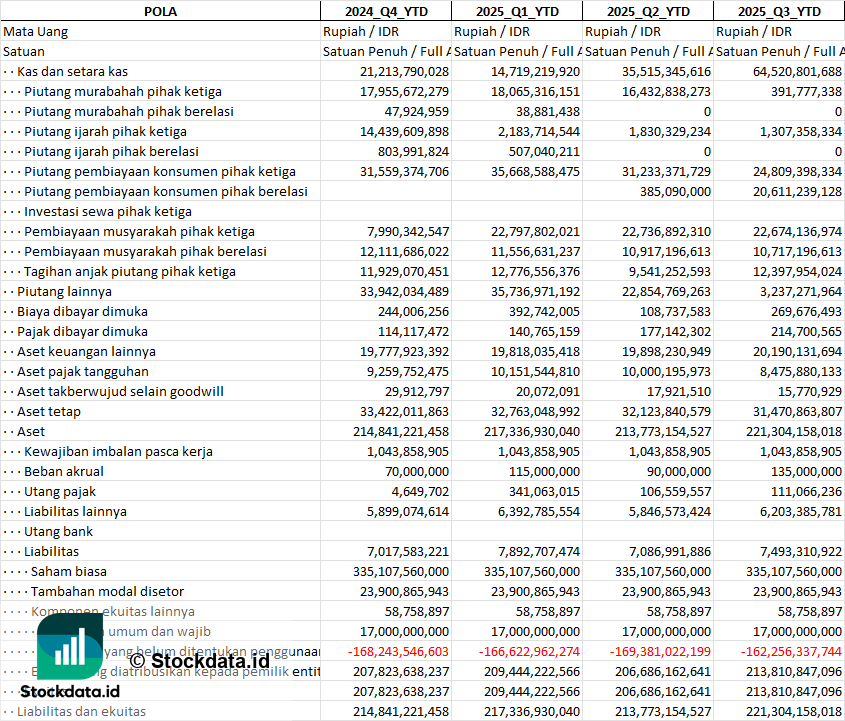Select the POLA header cell
The image size is (845, 721).
point(160,11)
